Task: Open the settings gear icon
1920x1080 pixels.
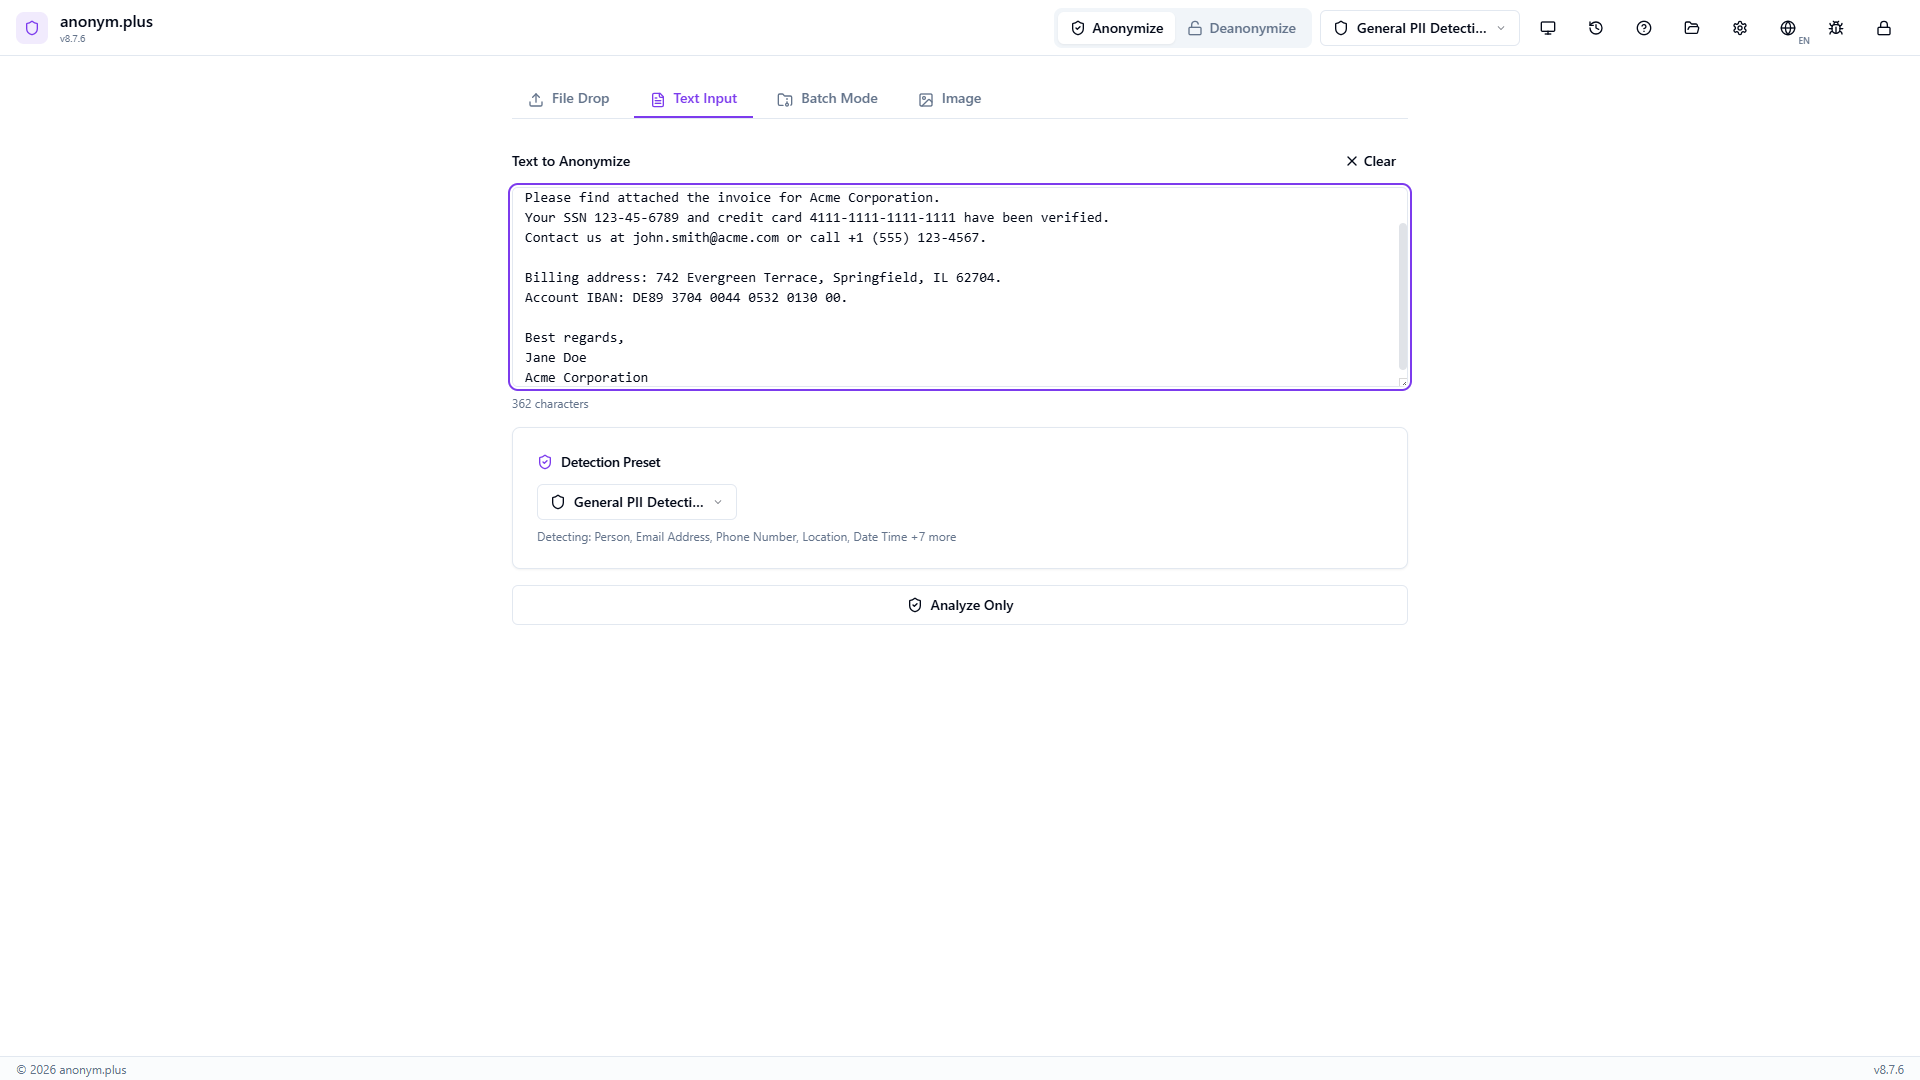Action: pyautogui.click(x=1740, y=28)
